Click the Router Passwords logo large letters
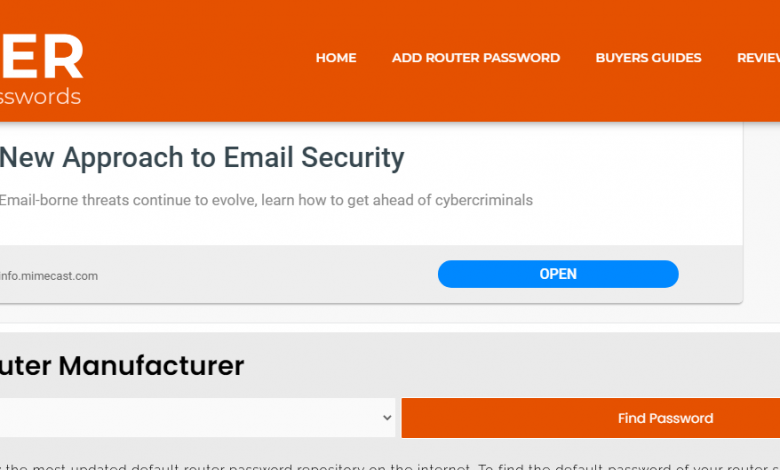The height and width of the screenshot is (470, 780). [41, 56]
